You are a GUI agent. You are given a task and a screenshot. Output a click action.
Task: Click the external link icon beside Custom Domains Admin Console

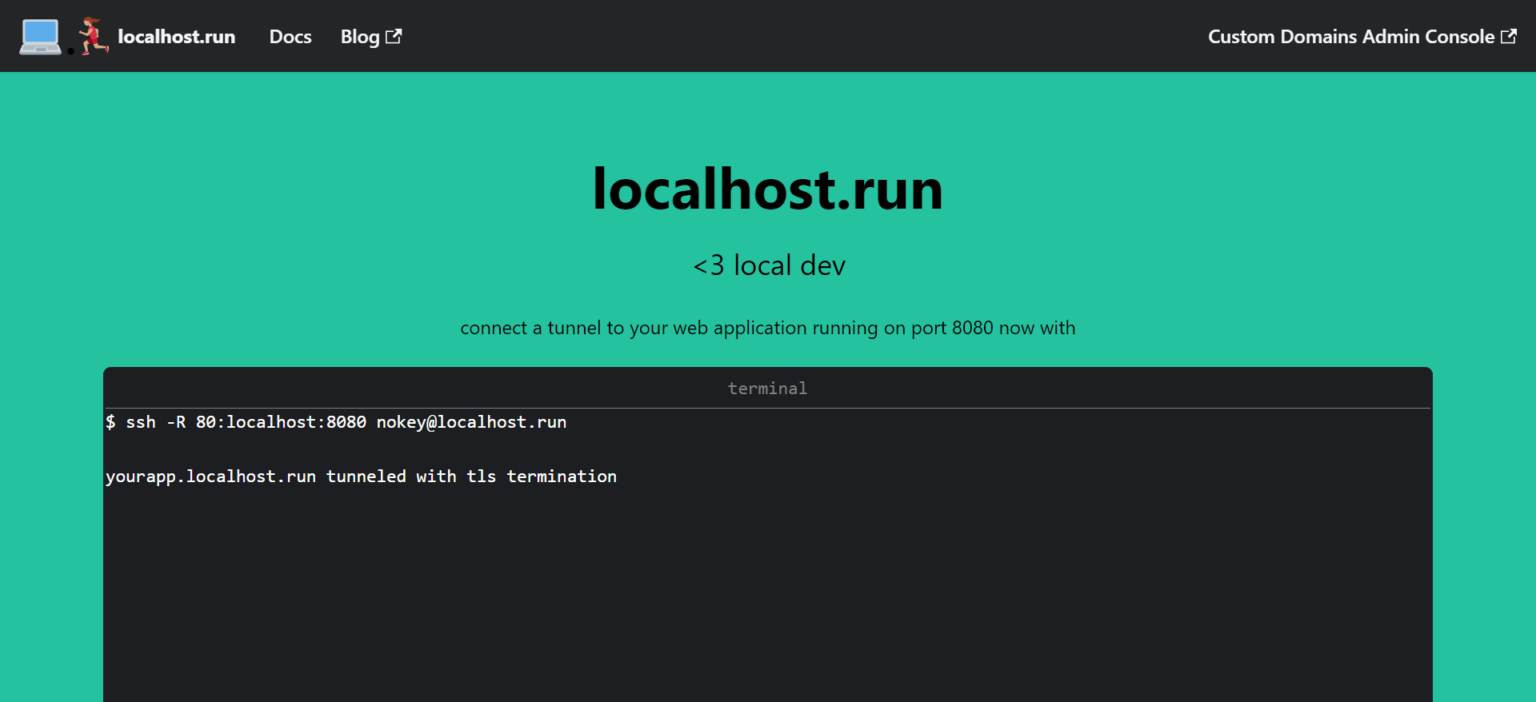[1507, 35]
